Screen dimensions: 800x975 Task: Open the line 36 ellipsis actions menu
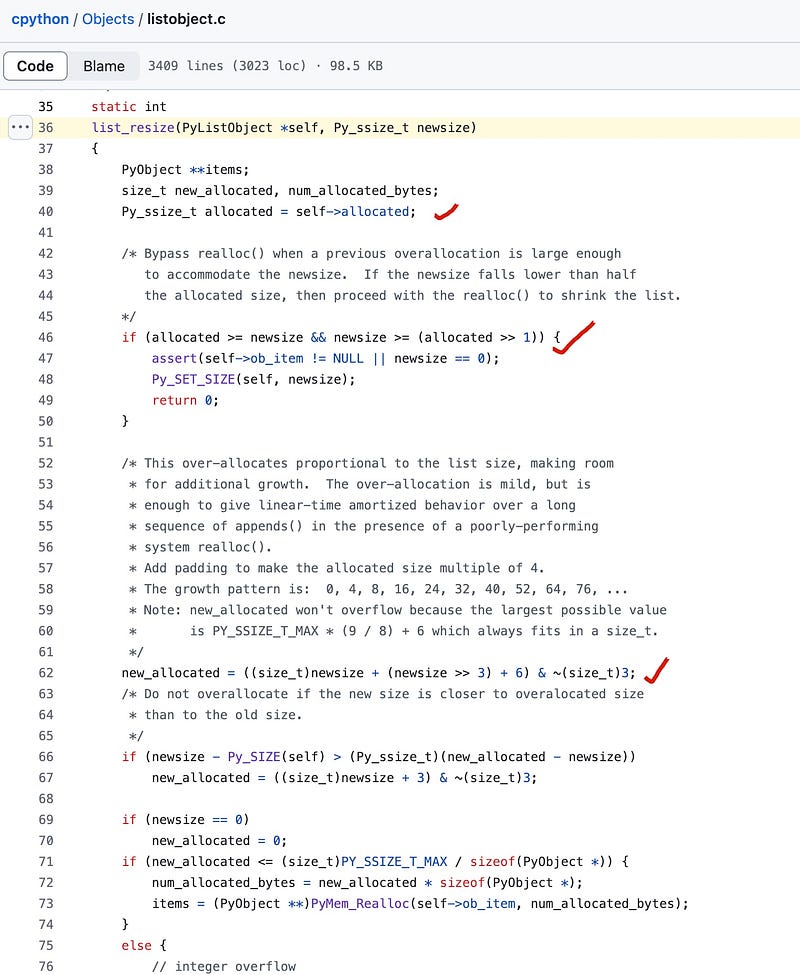pos(20,128)
